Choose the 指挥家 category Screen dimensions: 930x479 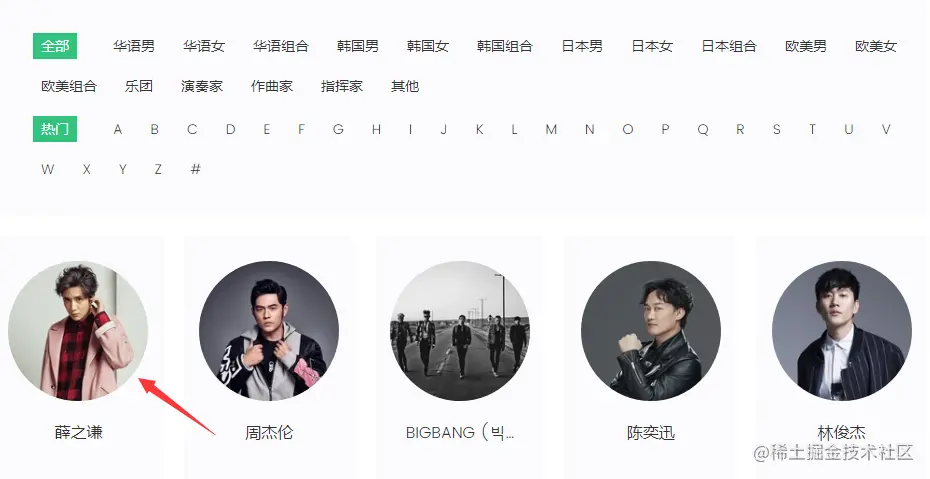click(342, 86)
